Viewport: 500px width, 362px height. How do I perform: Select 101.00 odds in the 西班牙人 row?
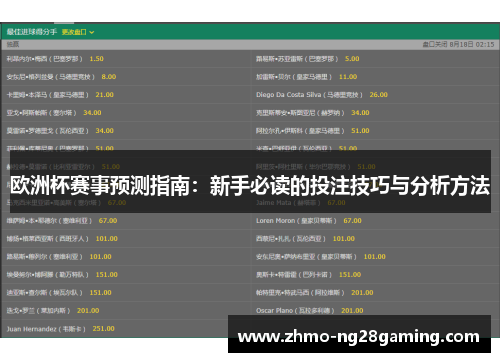[x=106, y=239]
